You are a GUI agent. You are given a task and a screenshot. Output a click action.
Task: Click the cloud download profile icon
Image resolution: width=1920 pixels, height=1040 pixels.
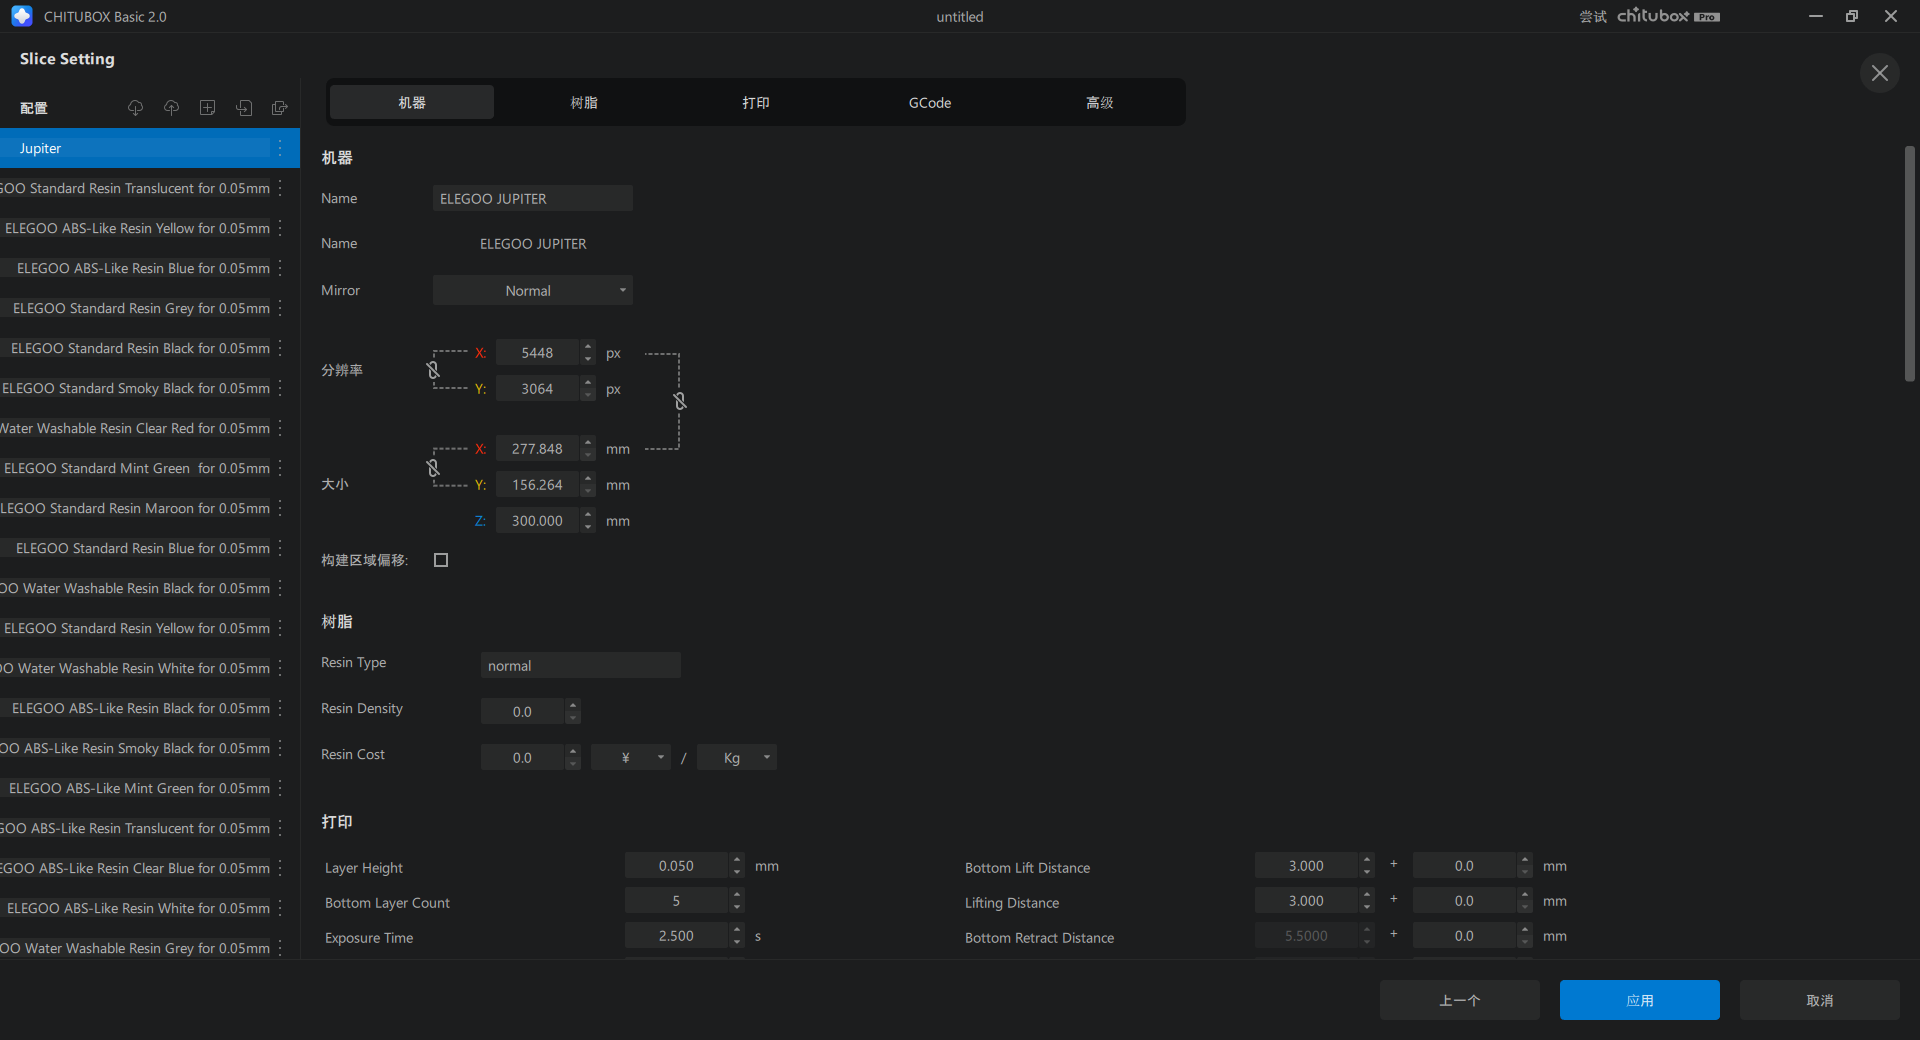pyautogui.click(x=136, y=108)
